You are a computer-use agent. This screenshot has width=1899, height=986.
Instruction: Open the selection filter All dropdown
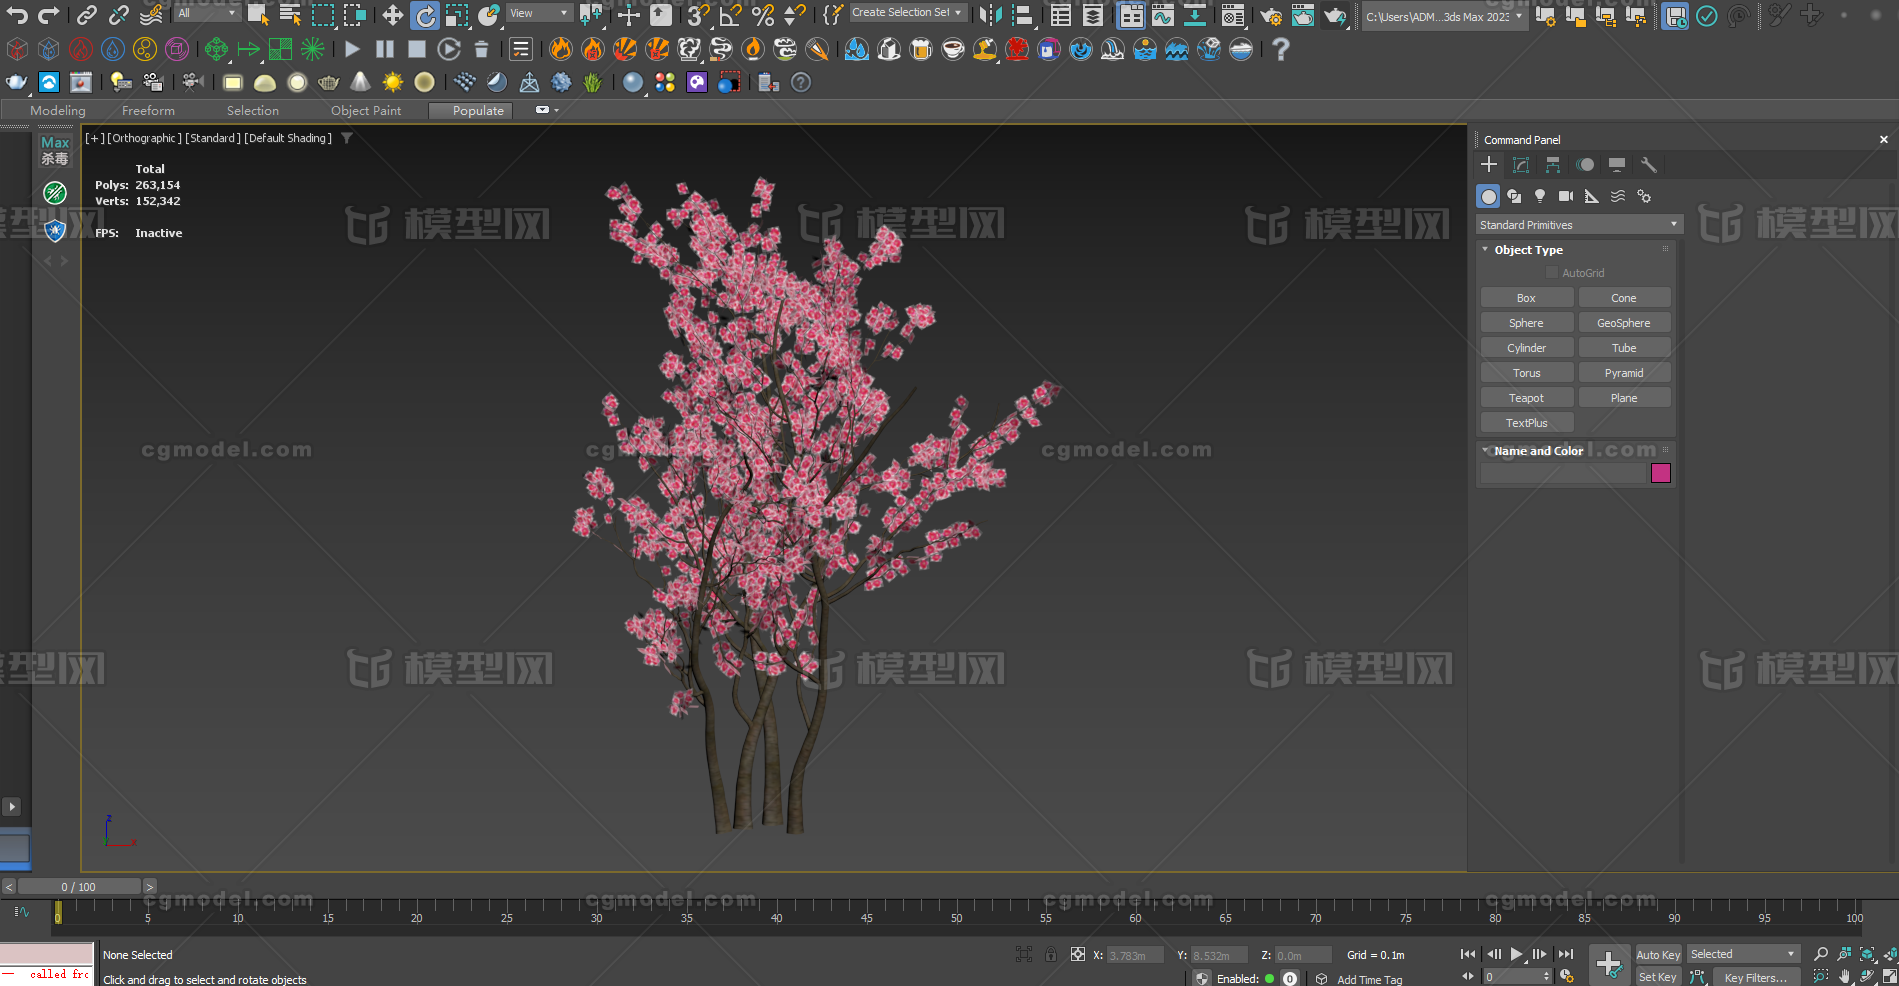[207, 13]
